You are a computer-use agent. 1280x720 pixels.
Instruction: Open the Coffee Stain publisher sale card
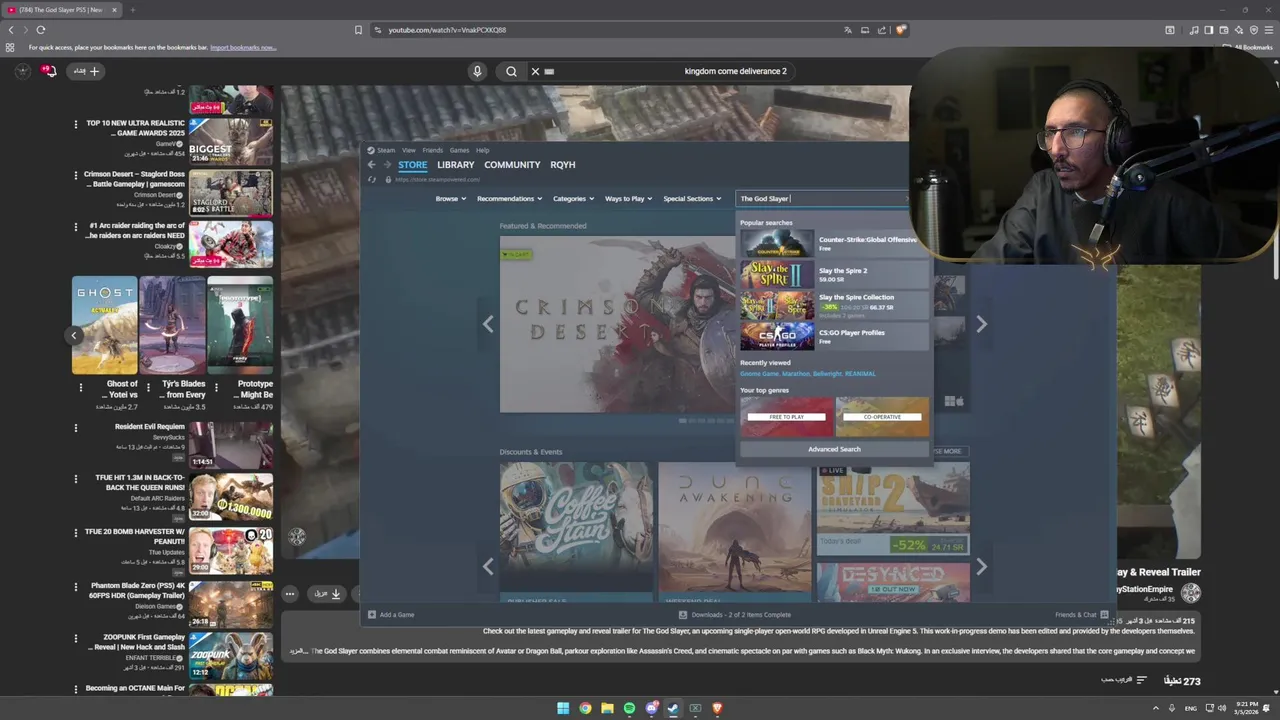tap(576, 532)
